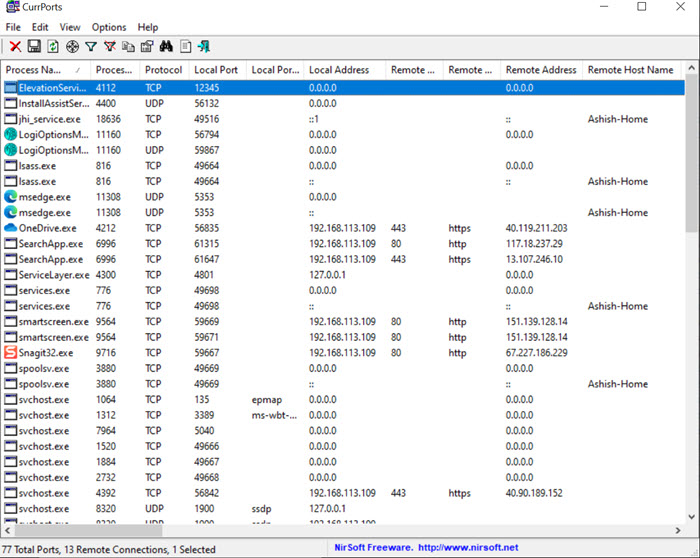Open the Help menu
Screen dimensions: 700x558
pyautogui.click(x=148, y=27)
